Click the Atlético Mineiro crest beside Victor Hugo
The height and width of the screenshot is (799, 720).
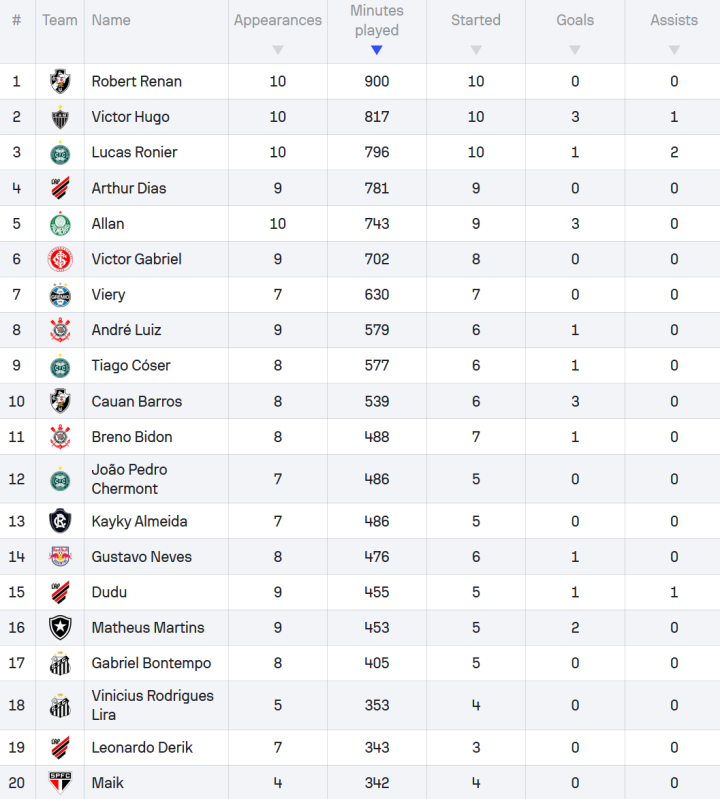coord(60,117)
